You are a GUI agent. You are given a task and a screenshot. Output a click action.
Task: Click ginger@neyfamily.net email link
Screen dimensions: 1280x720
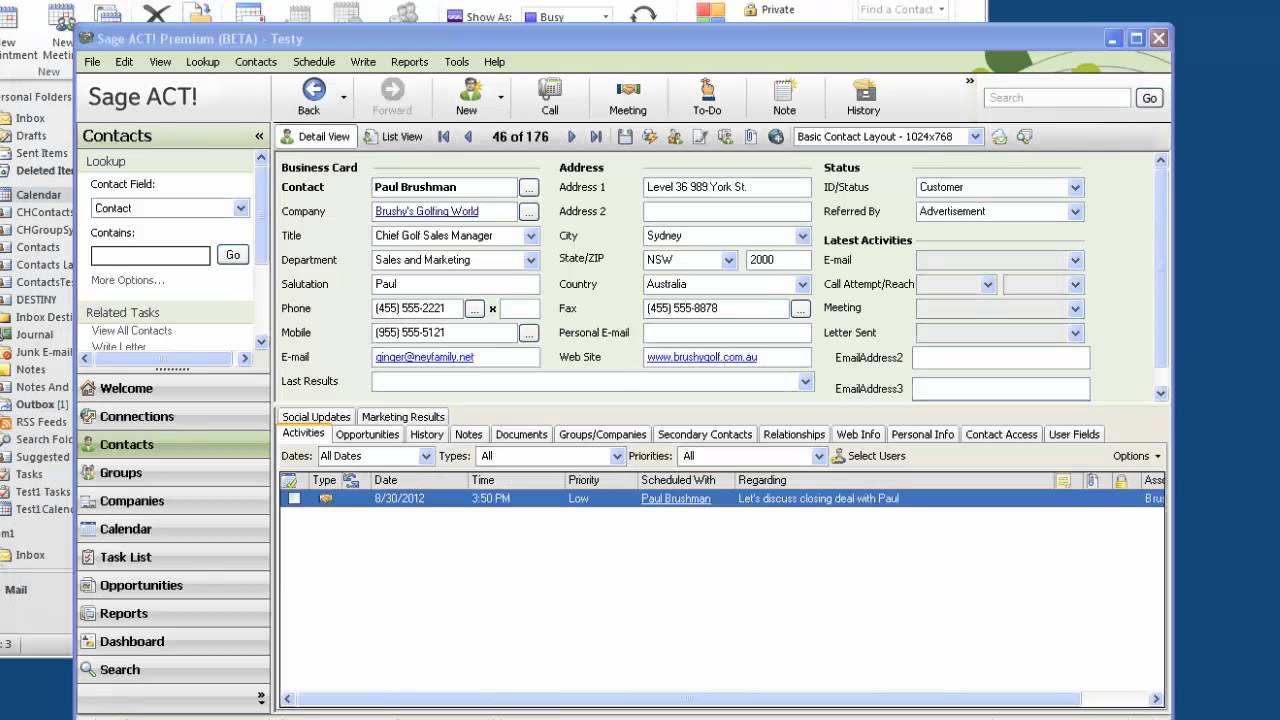click(424, 357)
